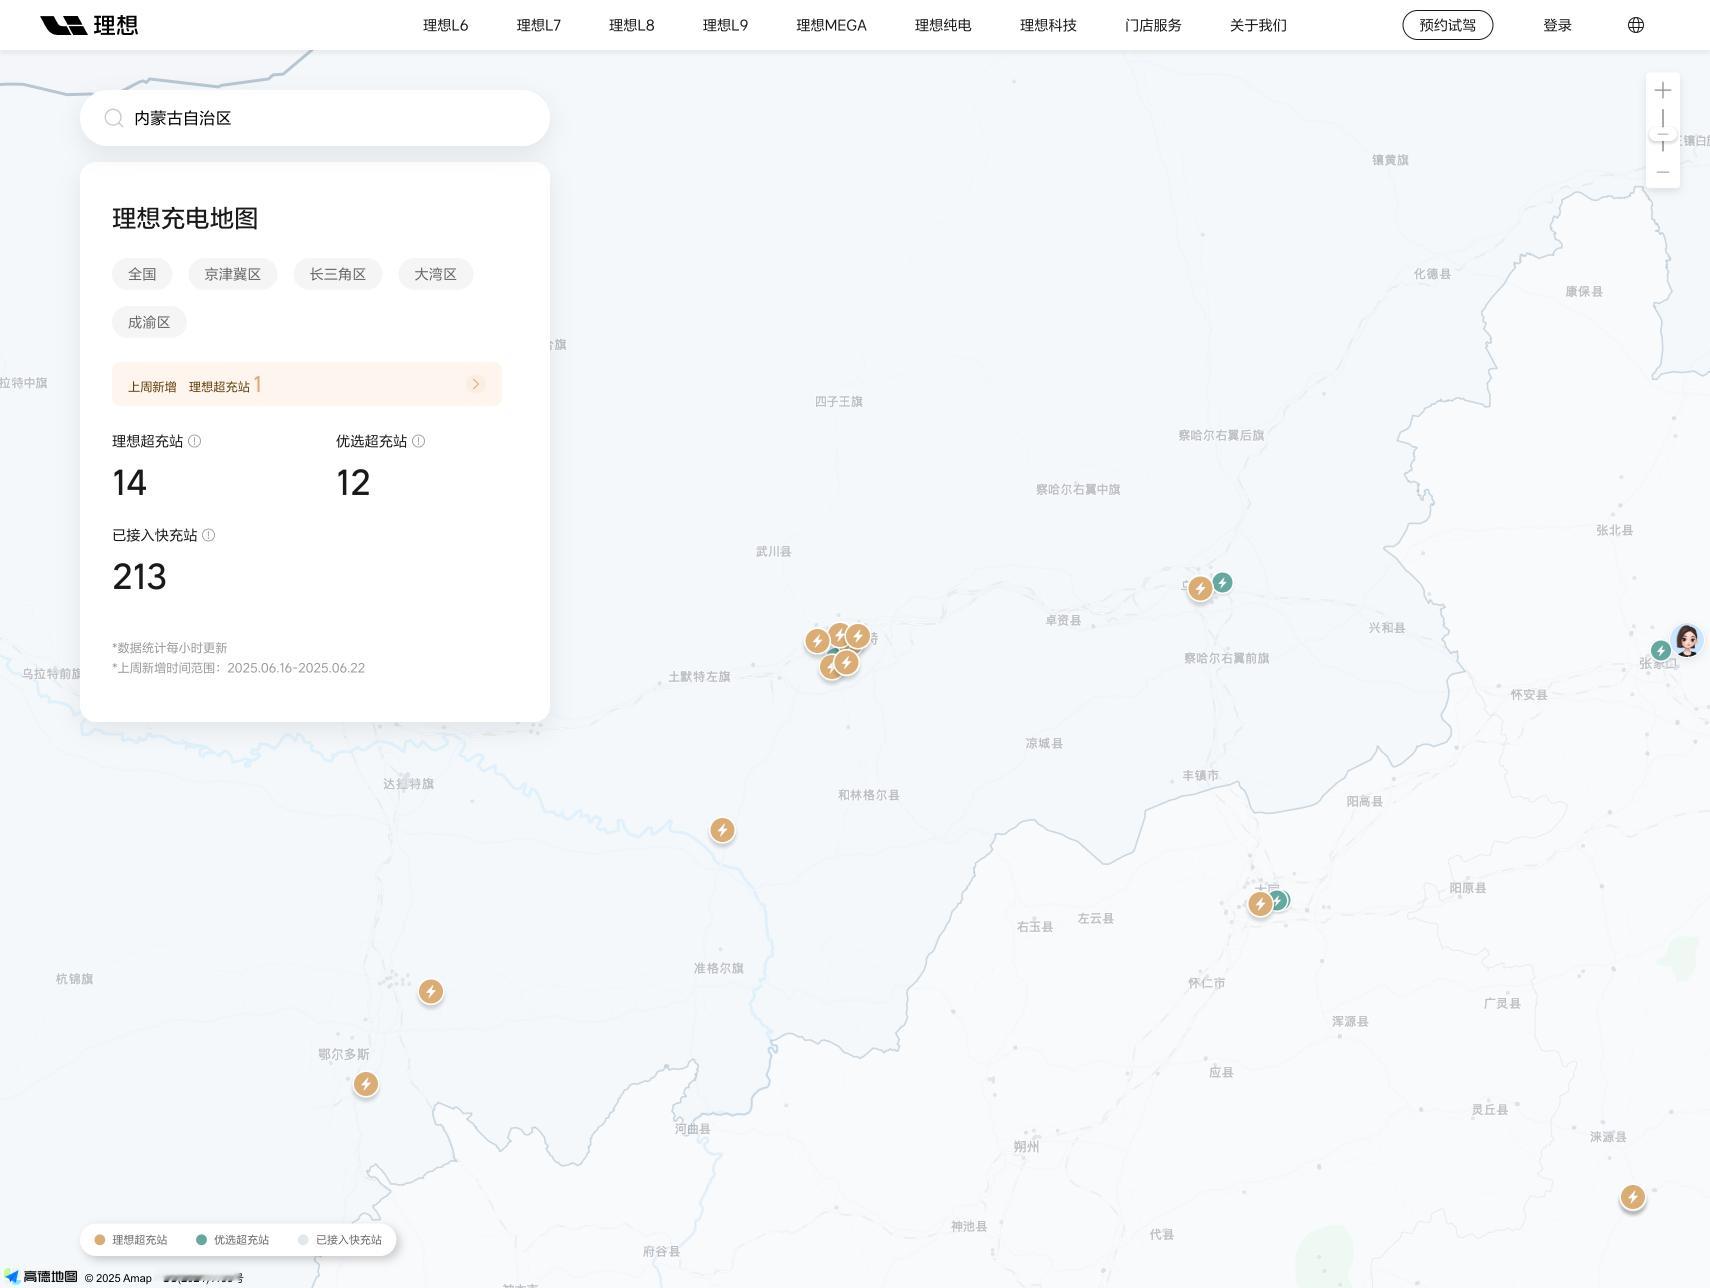Open the 理想纯电 menu
This screenshot has height=1288, width=1710.
(943, 25)
